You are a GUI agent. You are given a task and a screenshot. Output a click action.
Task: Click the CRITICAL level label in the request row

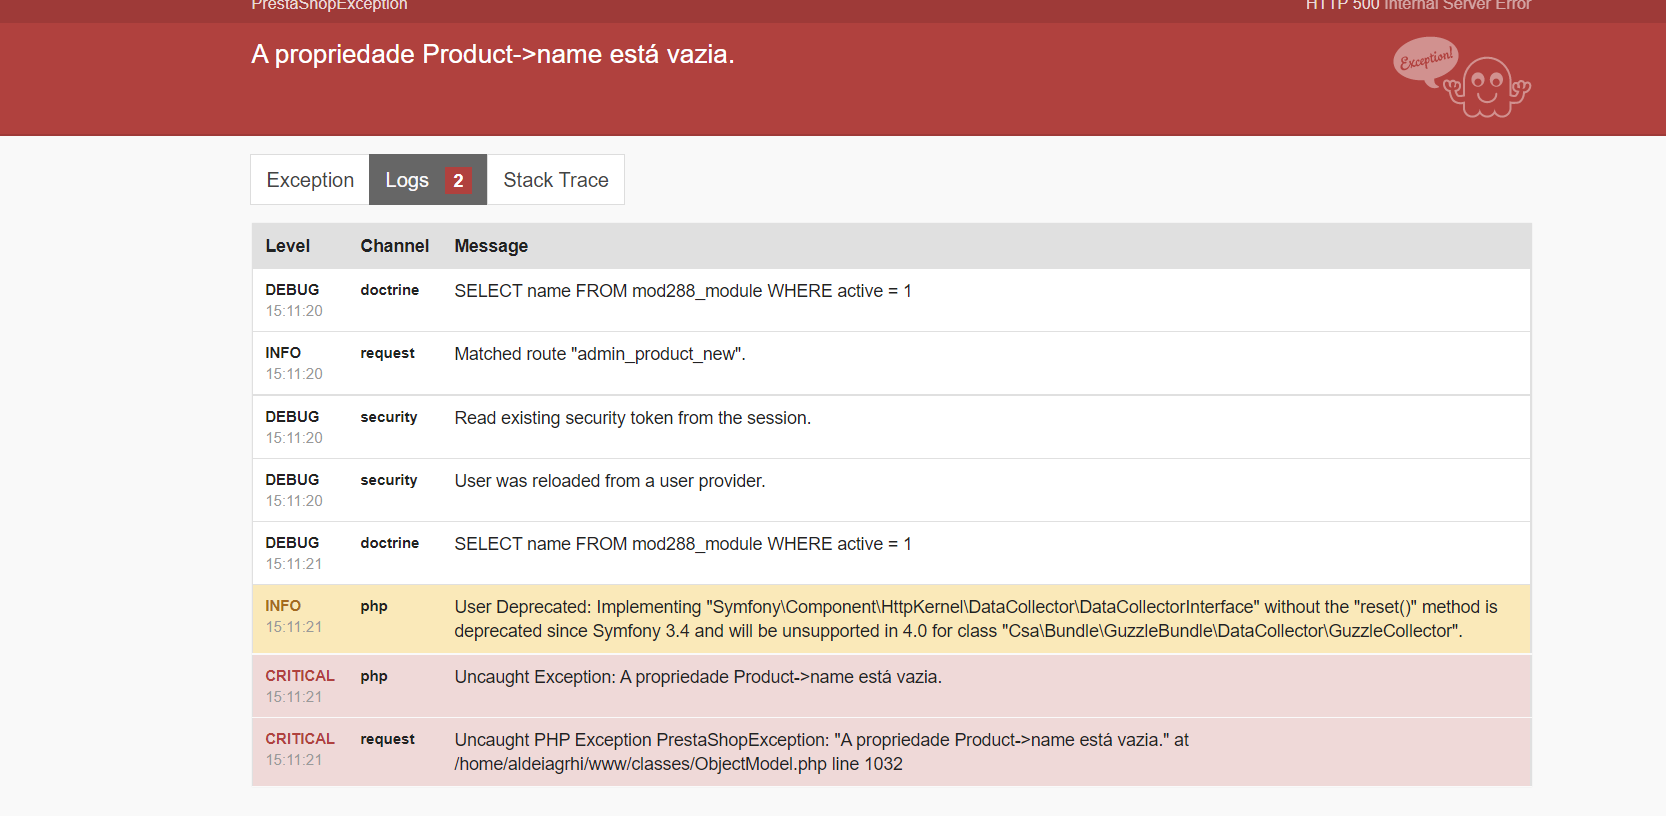(300, 739)
